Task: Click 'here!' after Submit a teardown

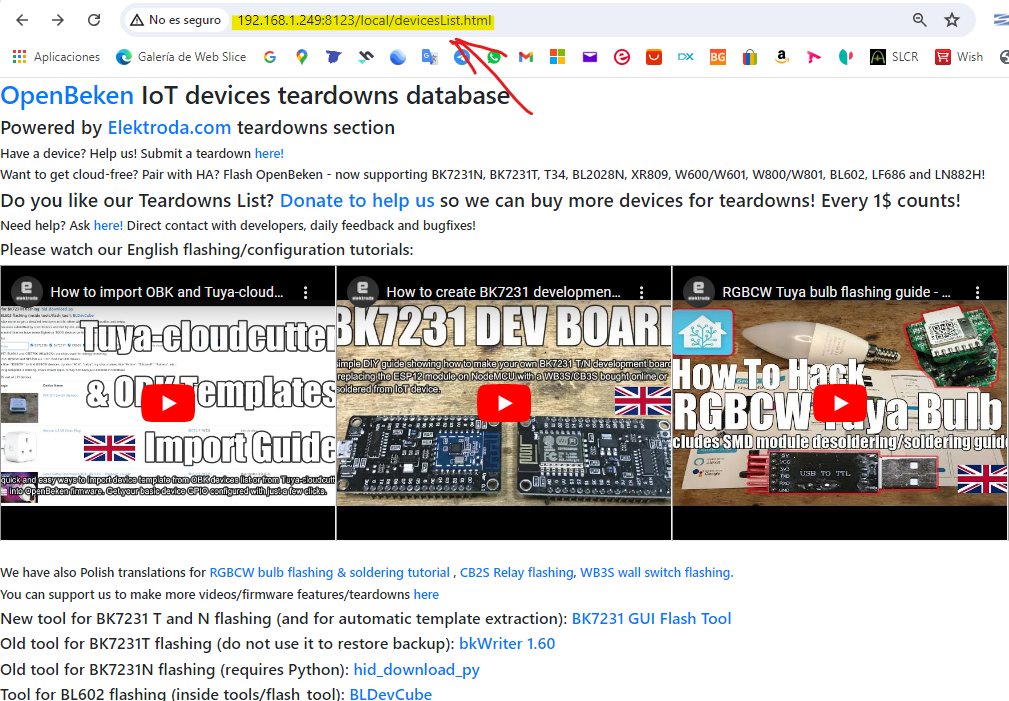Action: point(269,153)
